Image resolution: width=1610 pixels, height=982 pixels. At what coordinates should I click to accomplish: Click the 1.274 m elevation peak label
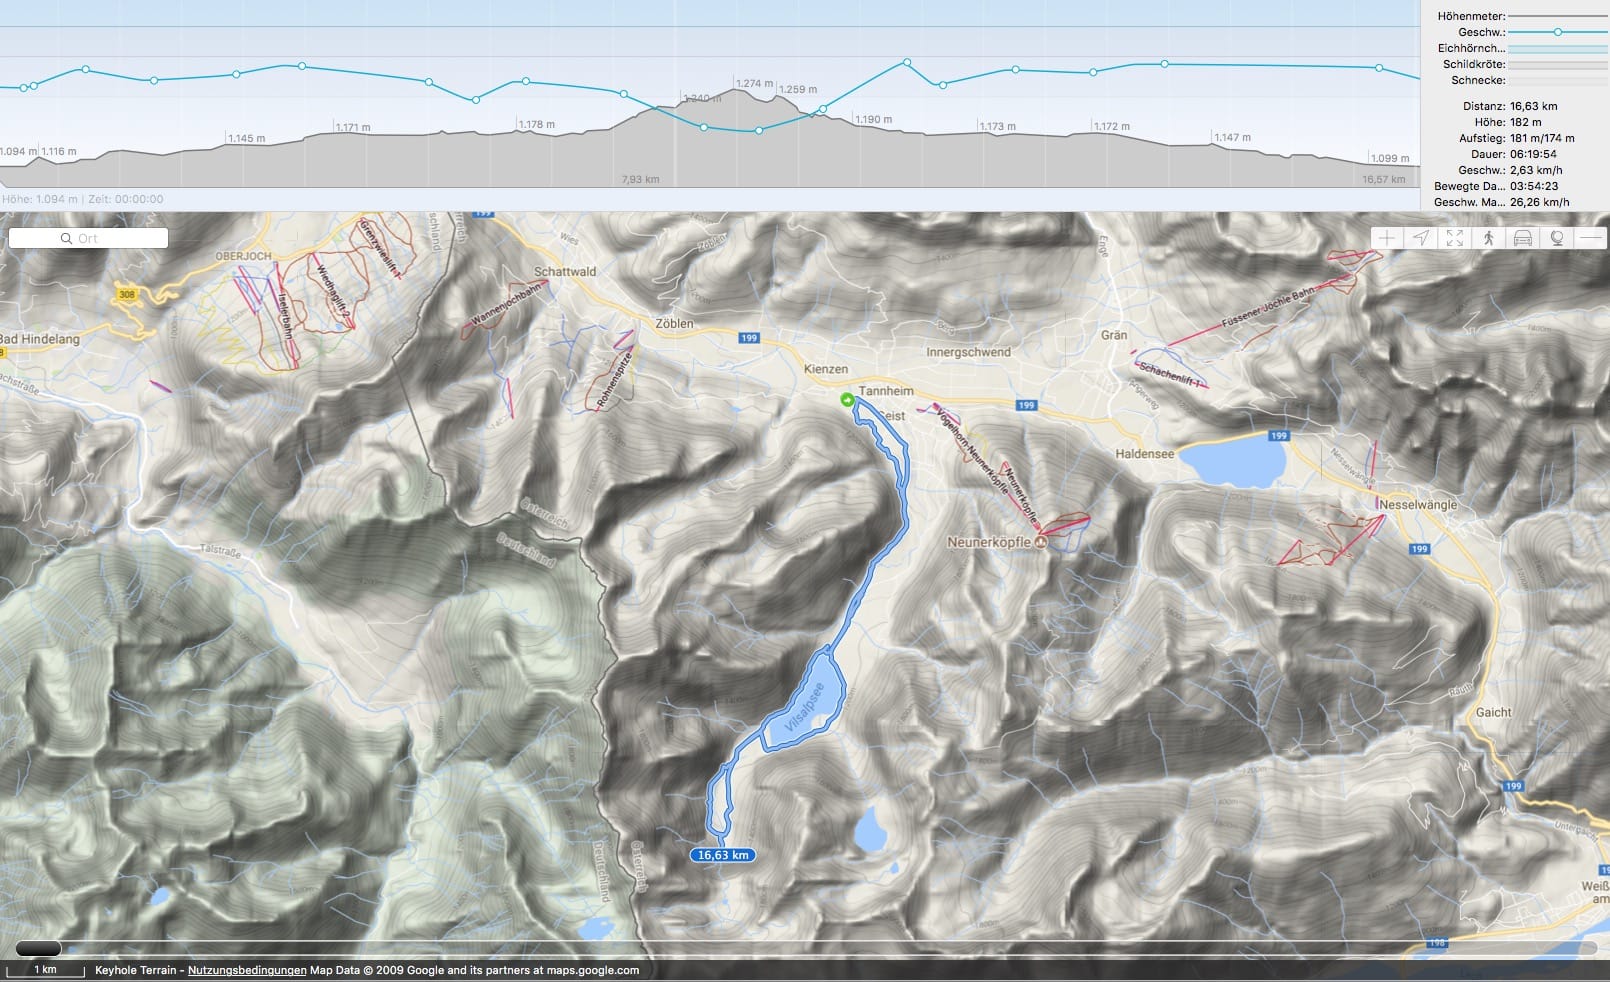coord(754,84)
